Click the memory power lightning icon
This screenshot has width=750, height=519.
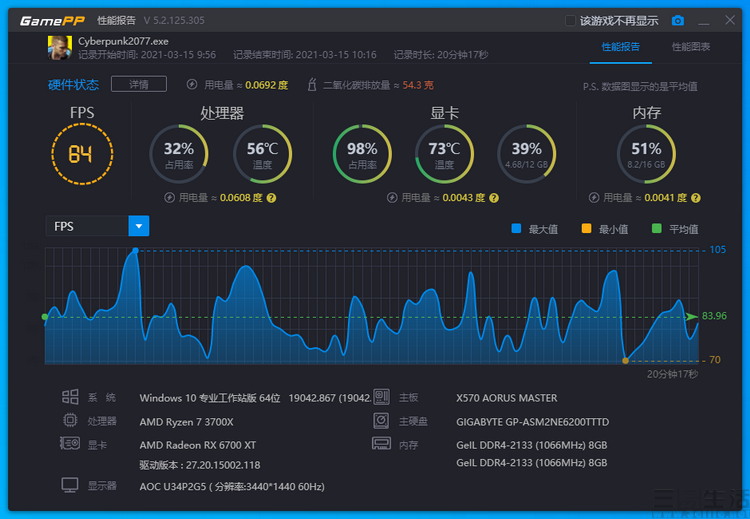(x=594, y=198)
